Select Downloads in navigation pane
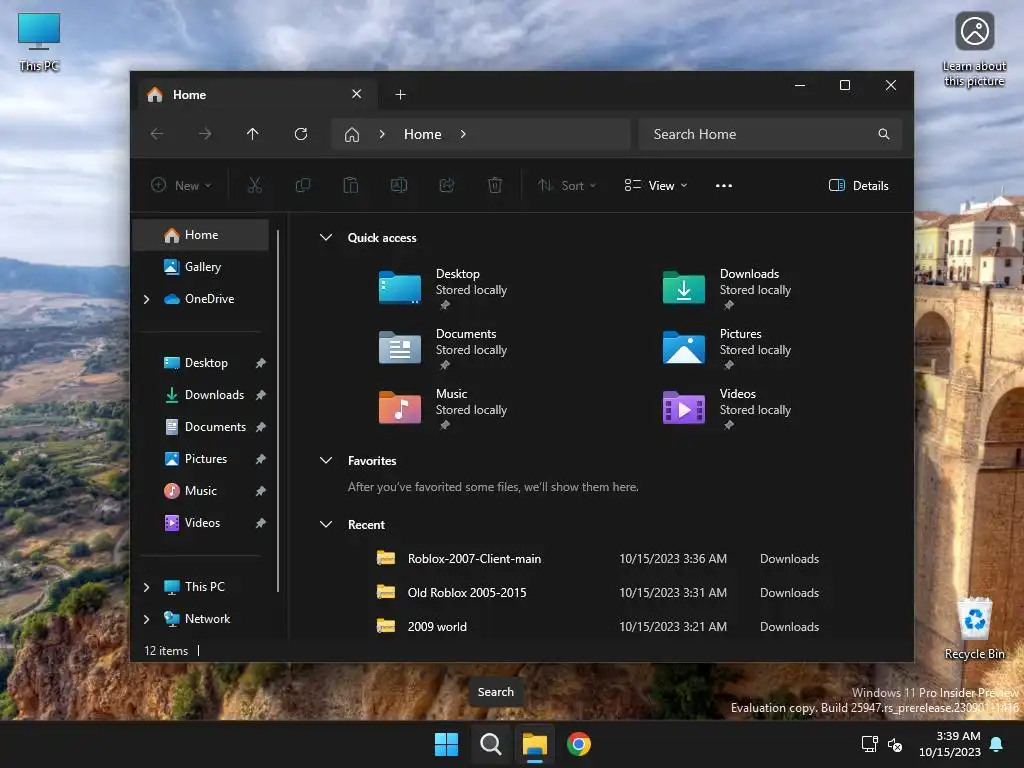Image resolution: width=1024 pixels, height=768 pixels. [202, 394]
